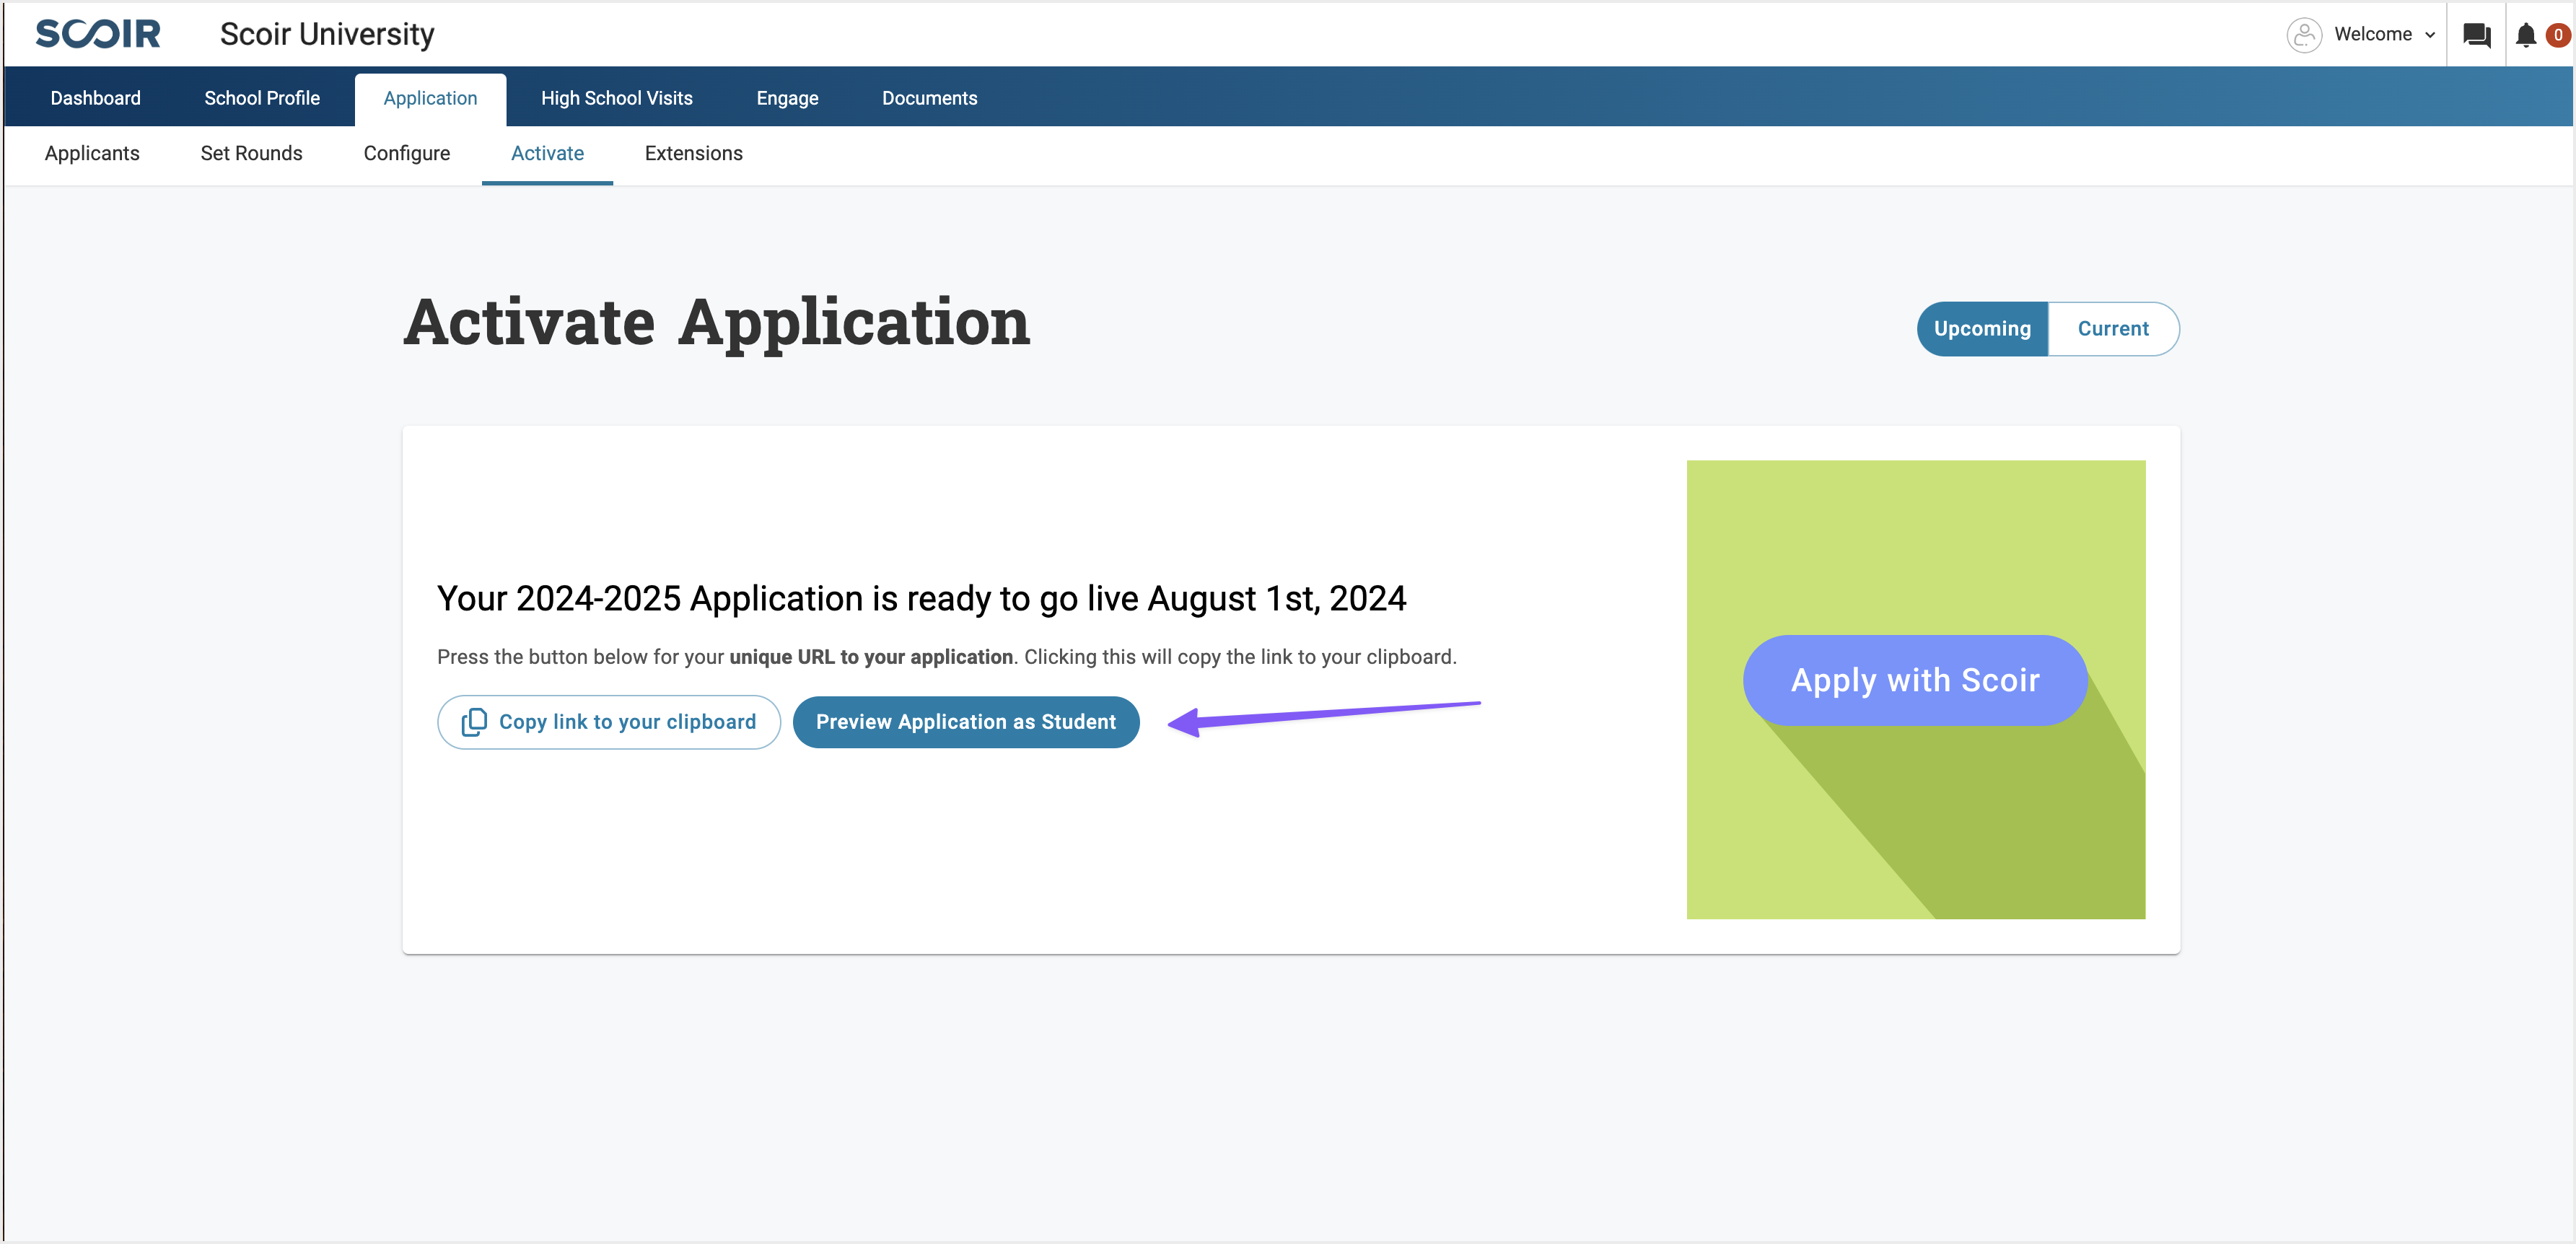The width and height of the screenshot is (2576, 1244).
Task: Click the notification count badge
Action: [x=2557, y=35]
